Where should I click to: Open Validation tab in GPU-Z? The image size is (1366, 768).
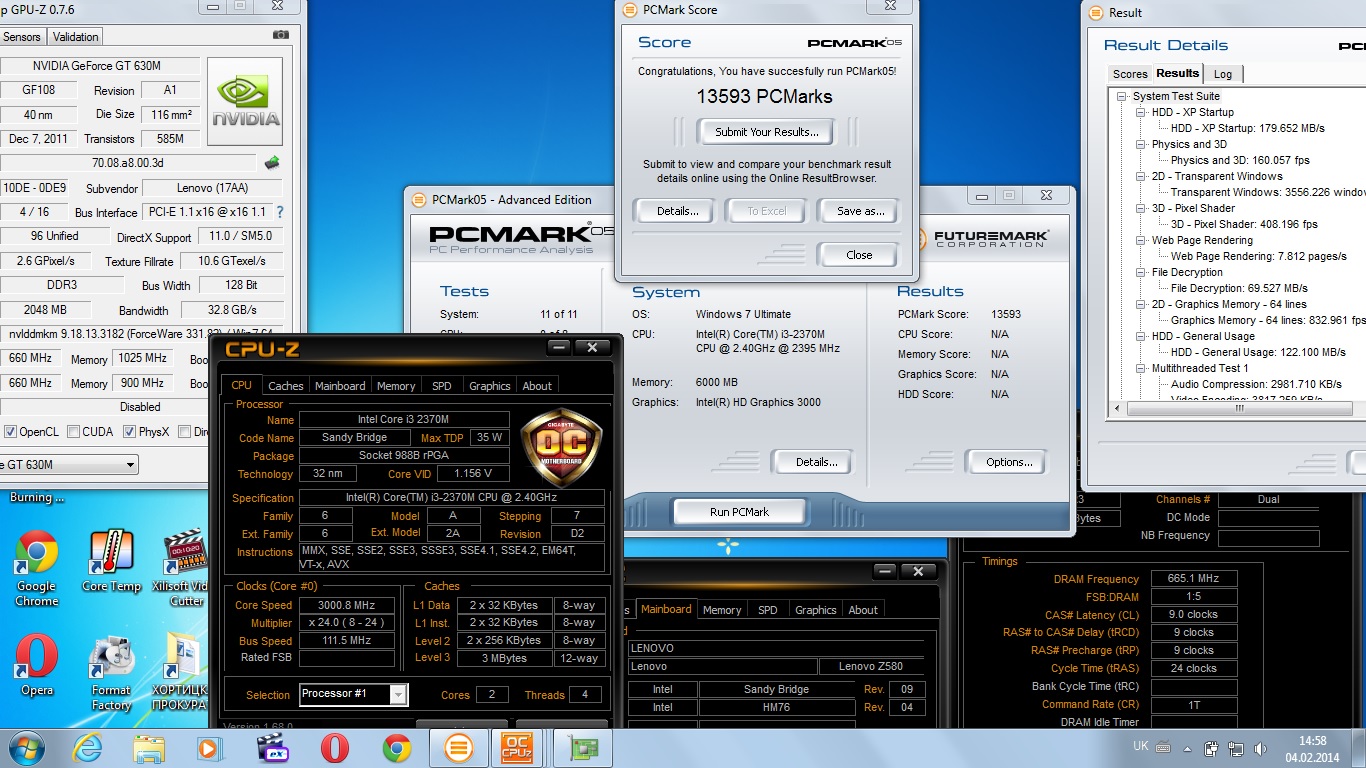coord(76,37)
